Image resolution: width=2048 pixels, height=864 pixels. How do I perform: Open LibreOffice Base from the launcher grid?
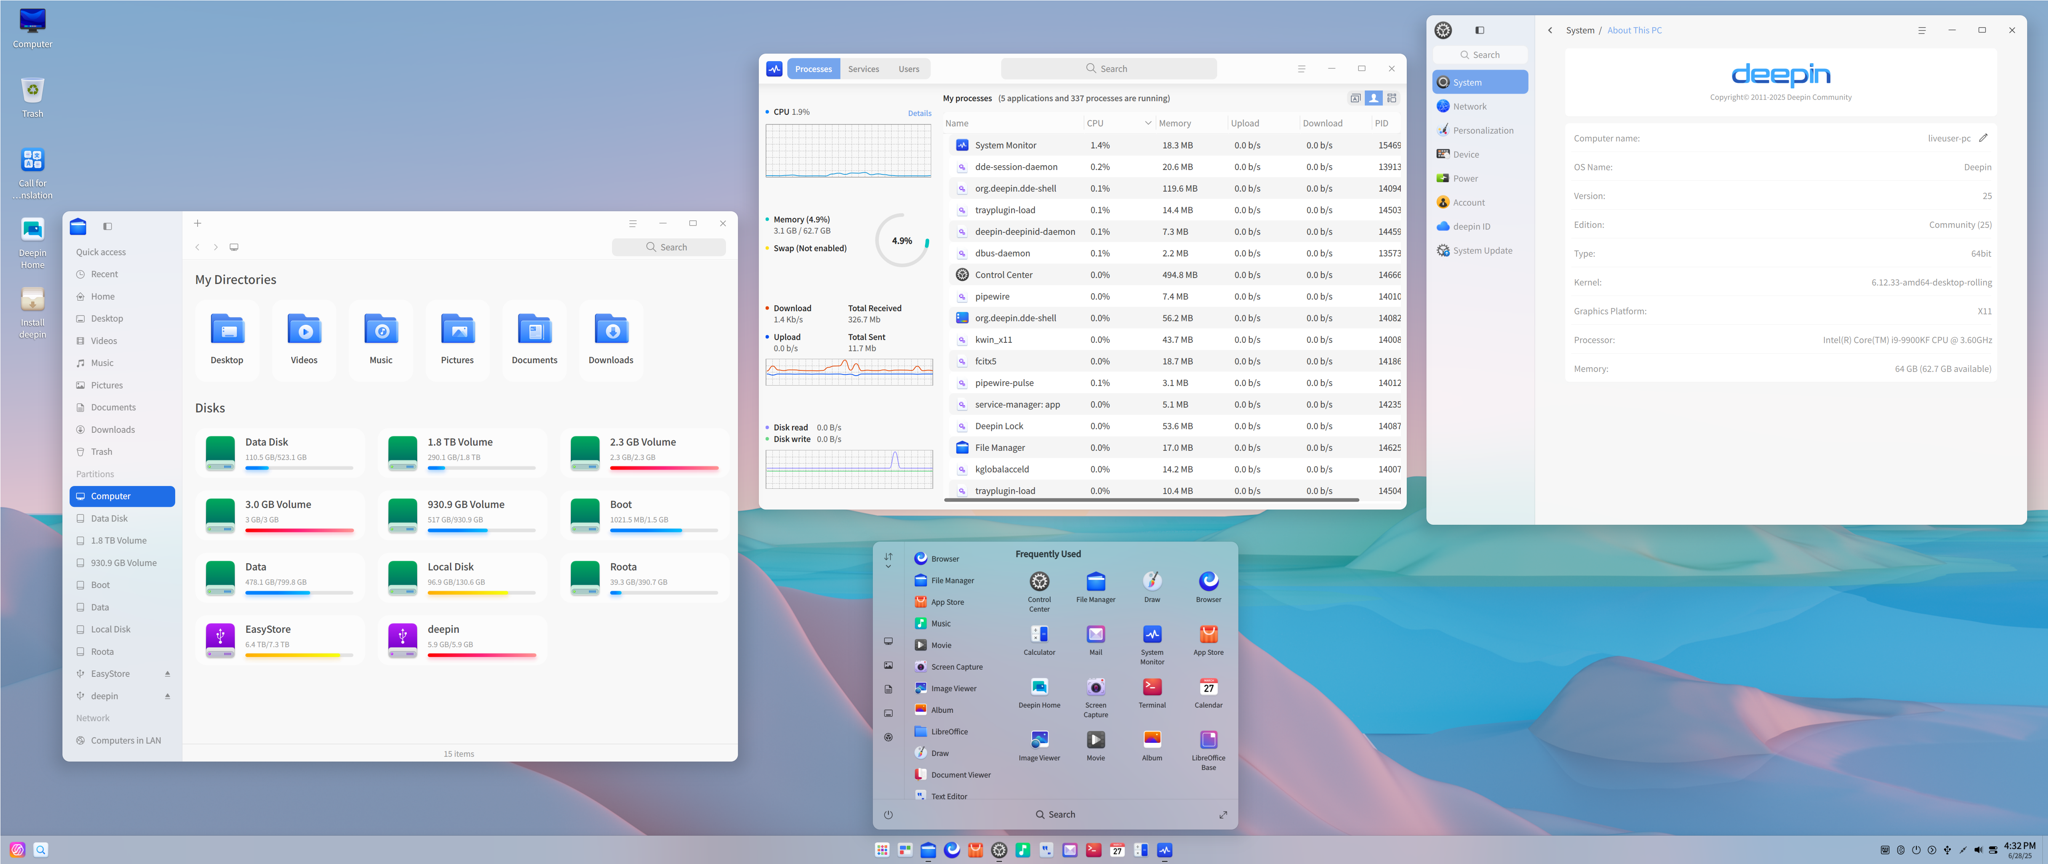coord(1208,750)
